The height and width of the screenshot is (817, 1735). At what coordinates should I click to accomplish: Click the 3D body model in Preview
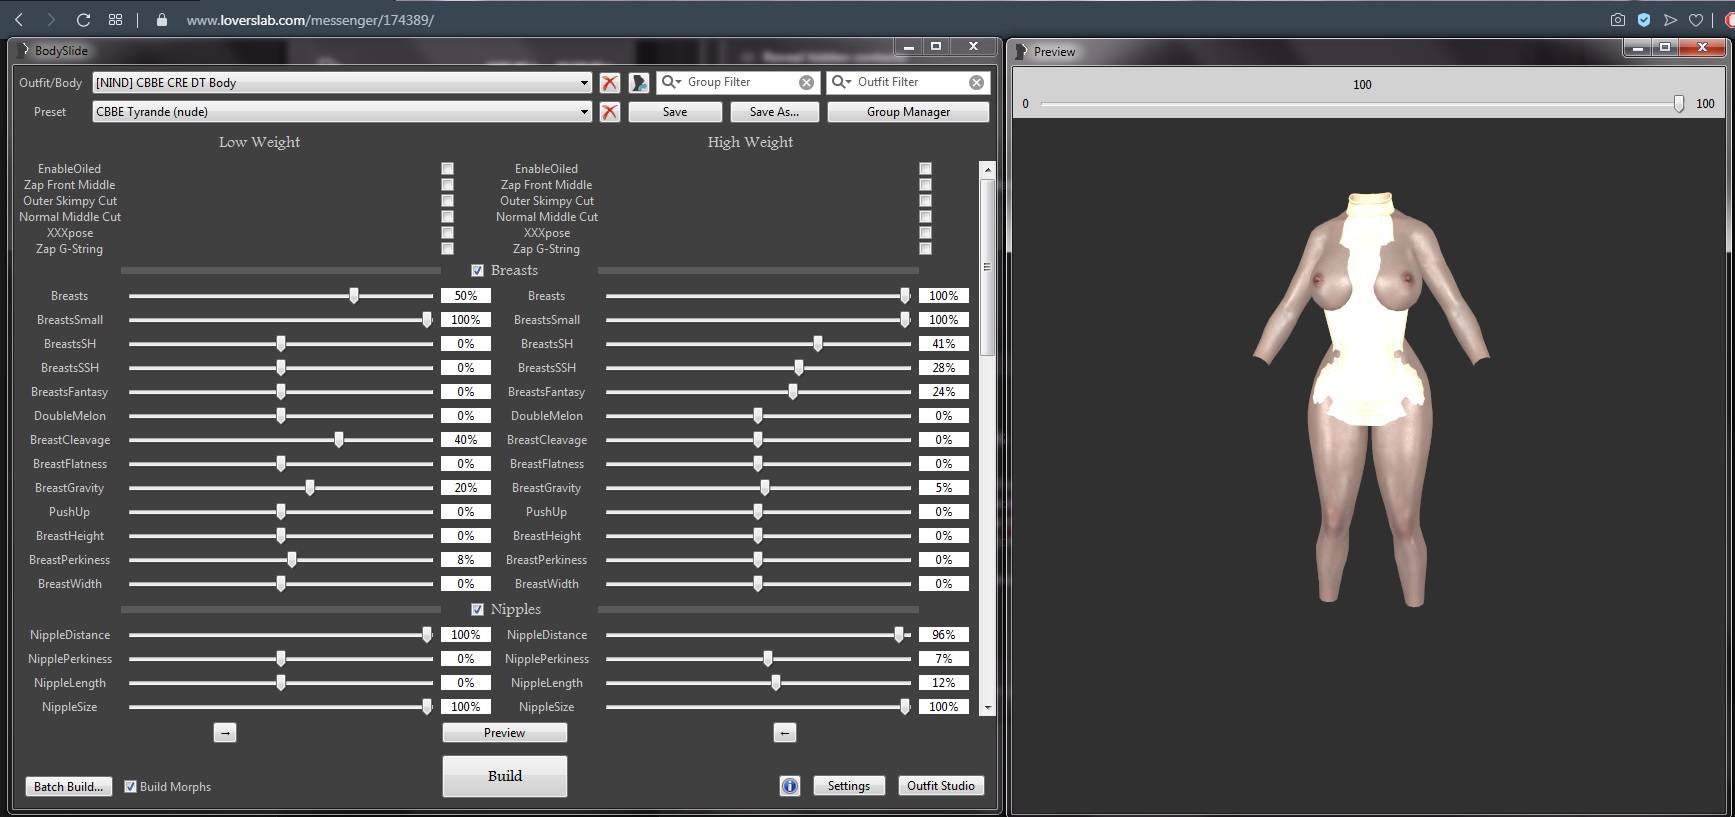pyautogui.click(x=1372, y=400)
